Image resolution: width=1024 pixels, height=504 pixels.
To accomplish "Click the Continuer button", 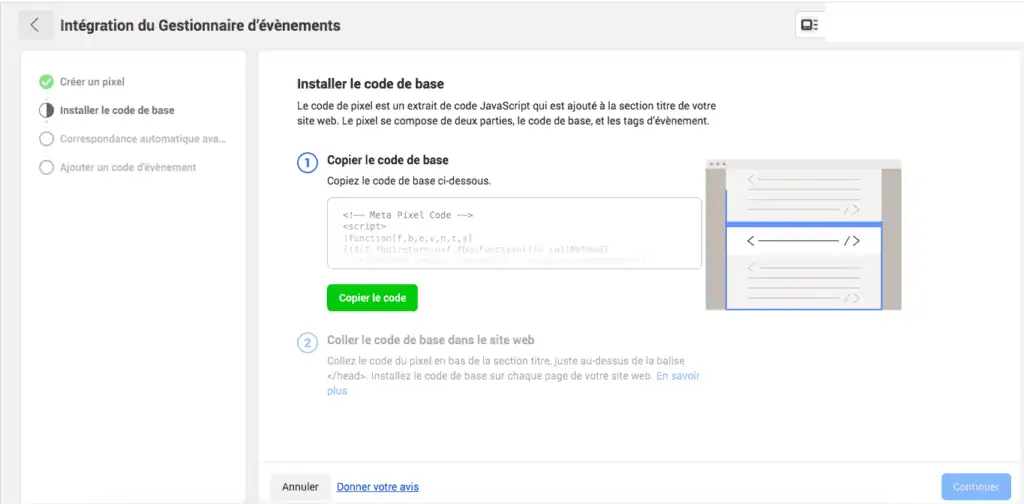I will 976,486.
